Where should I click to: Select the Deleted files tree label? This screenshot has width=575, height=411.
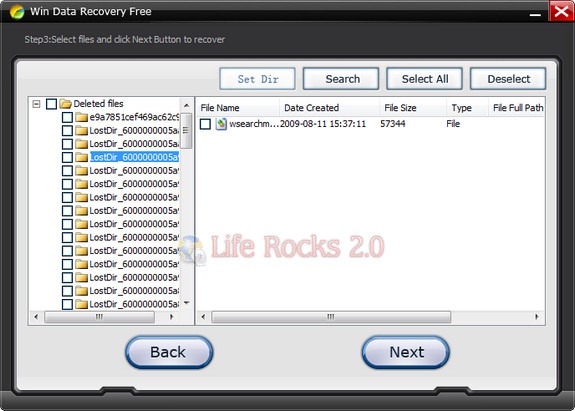pos(98,104)
